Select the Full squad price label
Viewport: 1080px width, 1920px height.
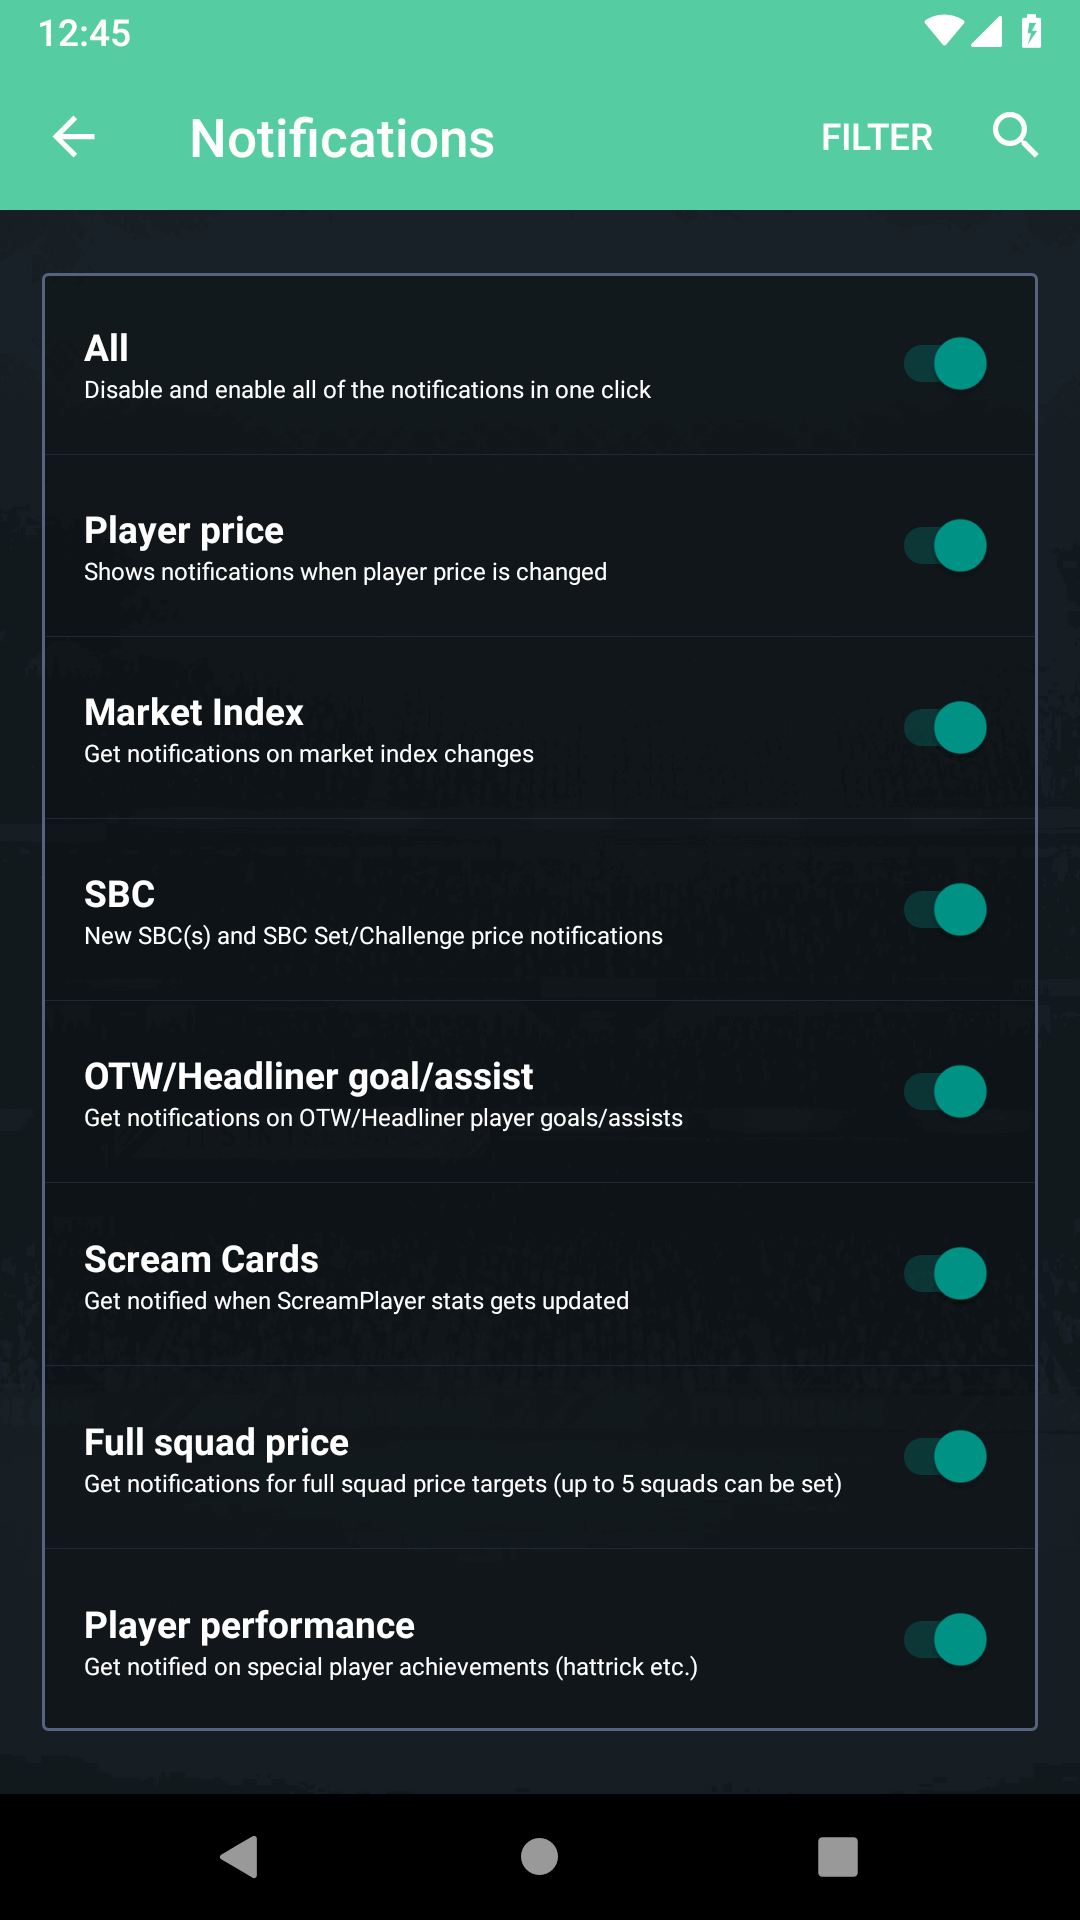(217, 1443)
